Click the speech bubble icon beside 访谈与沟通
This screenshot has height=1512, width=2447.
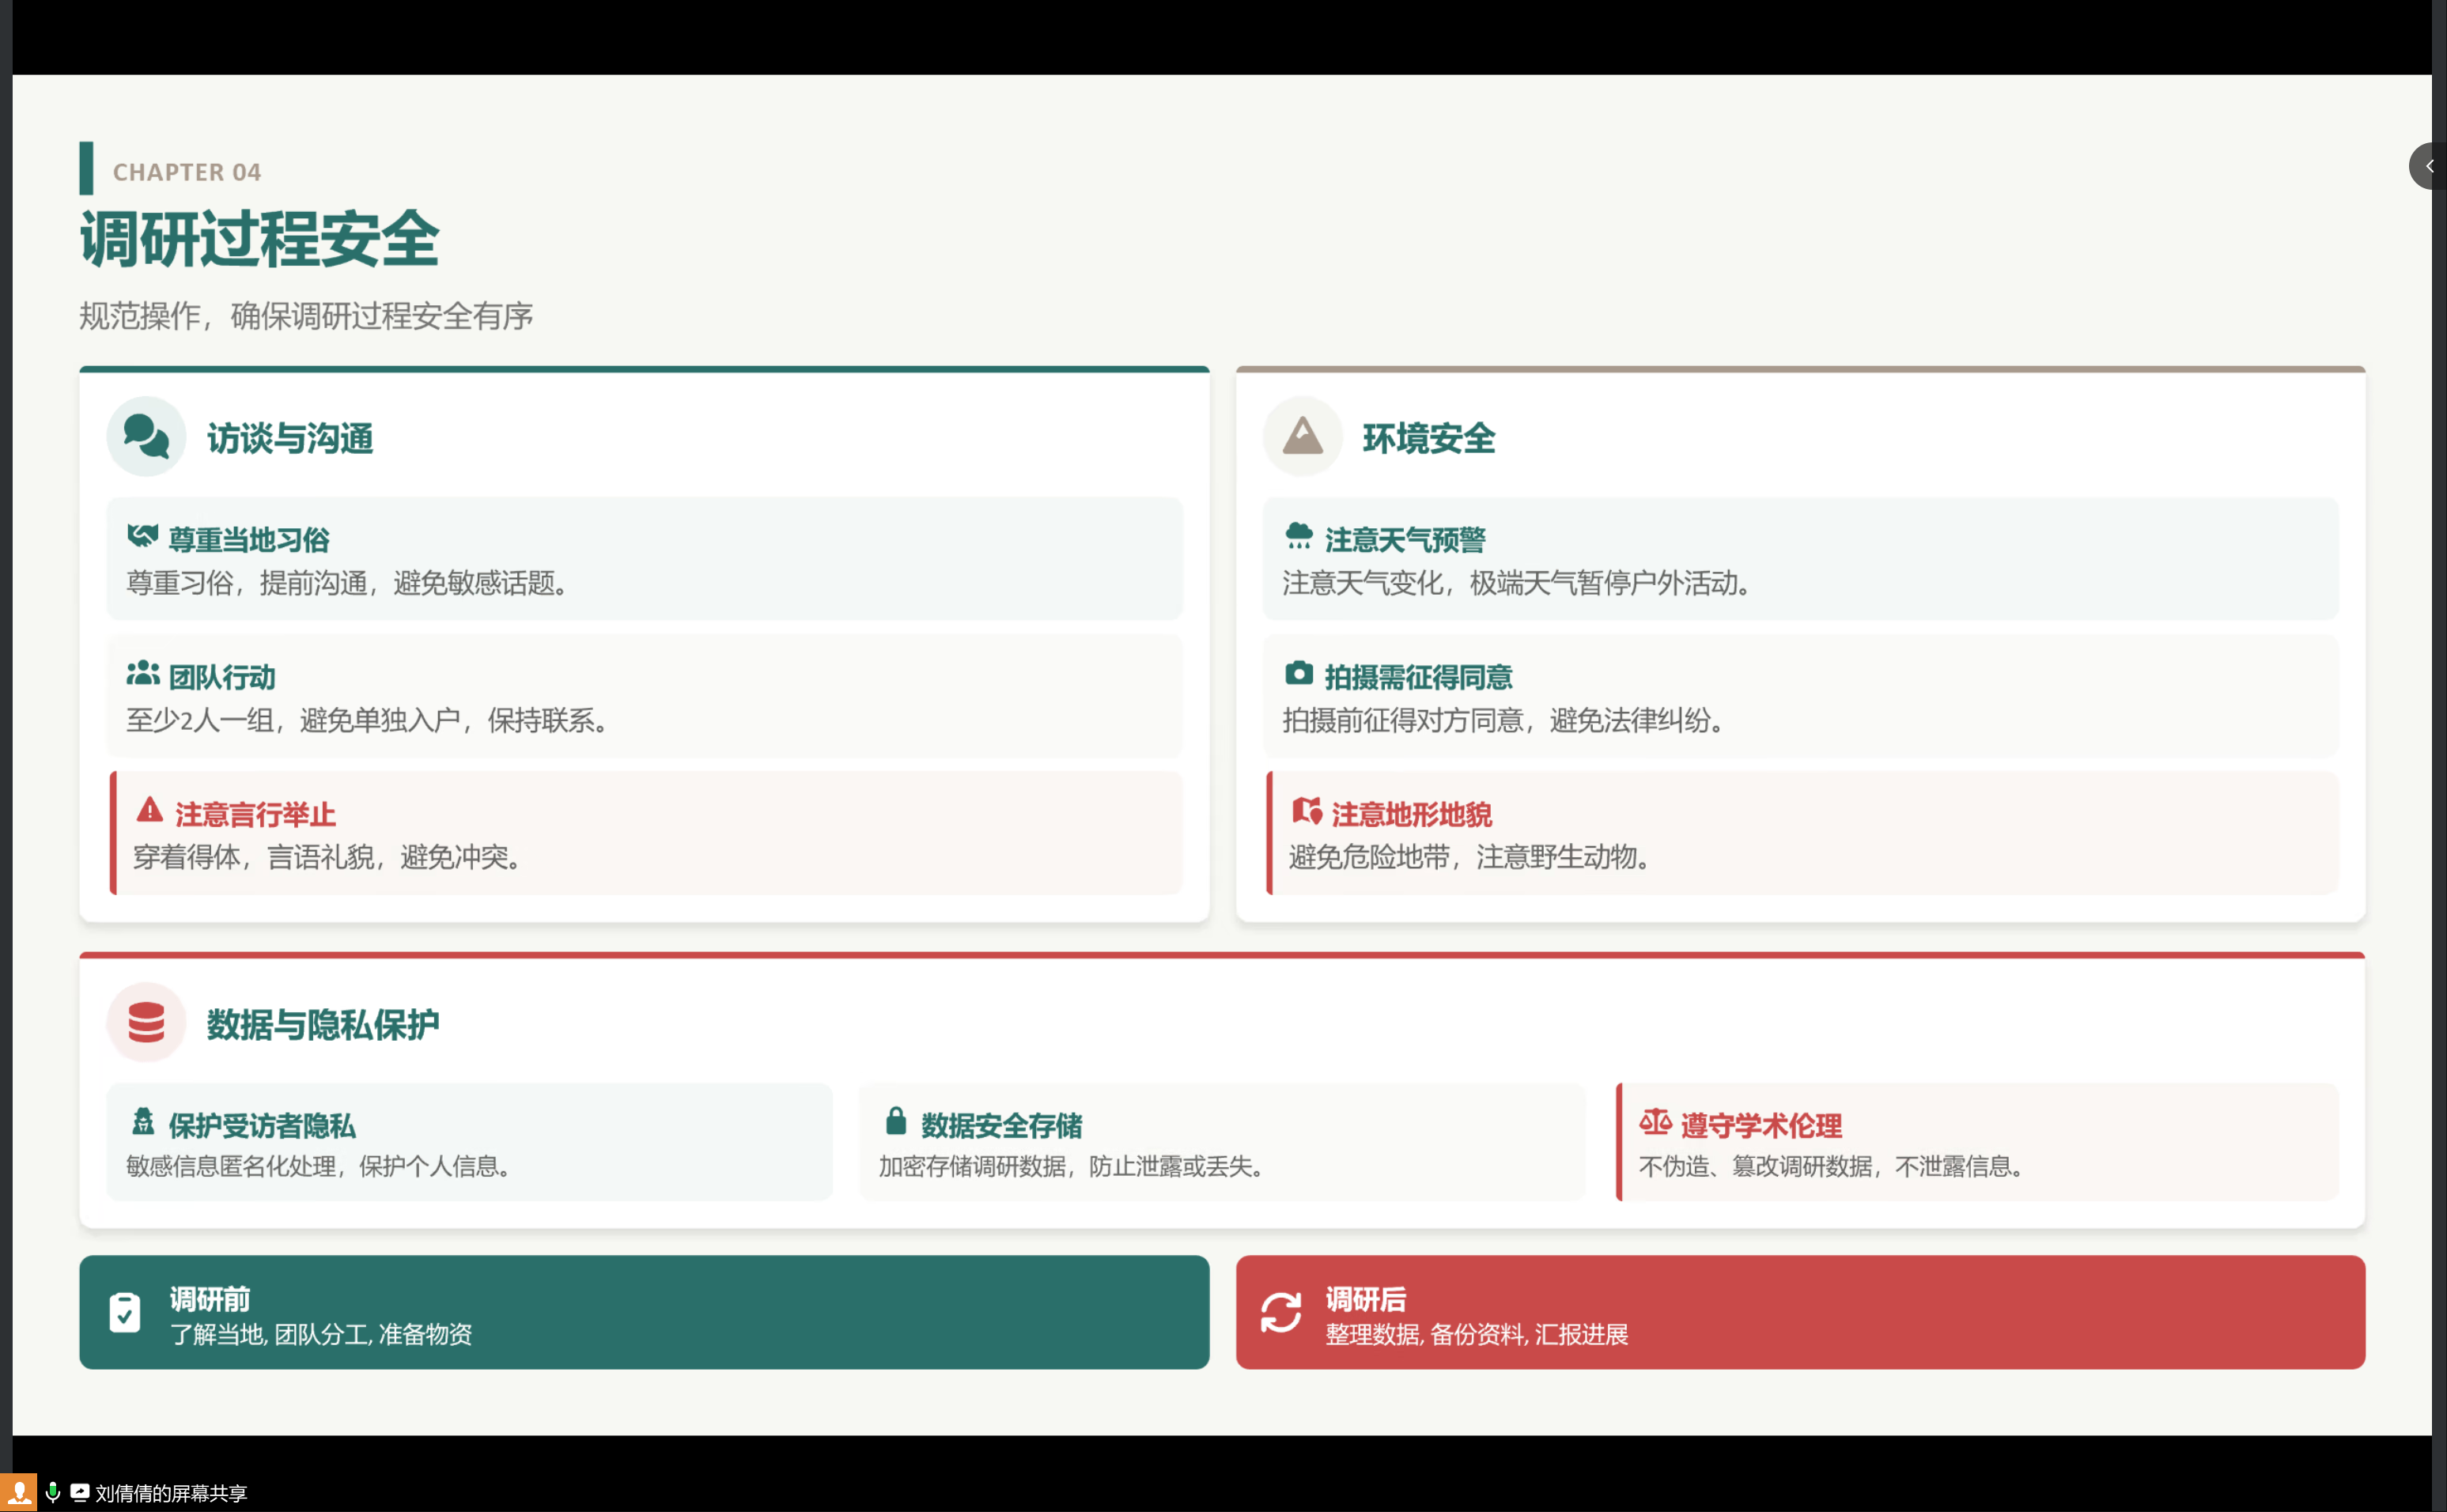[146, 436]
